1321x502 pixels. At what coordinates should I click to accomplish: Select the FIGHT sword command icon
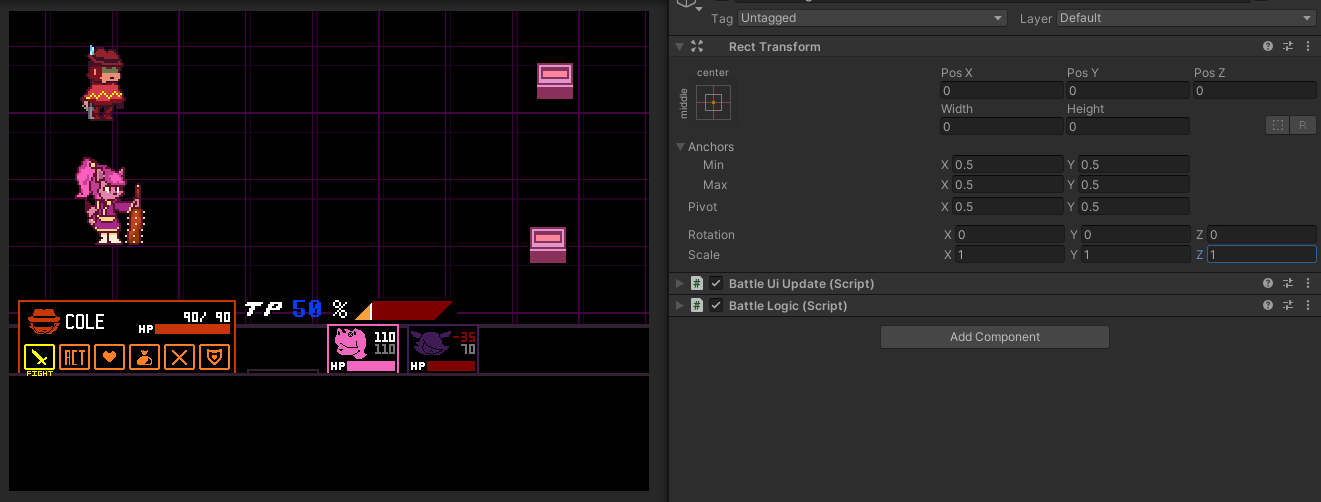39,357
